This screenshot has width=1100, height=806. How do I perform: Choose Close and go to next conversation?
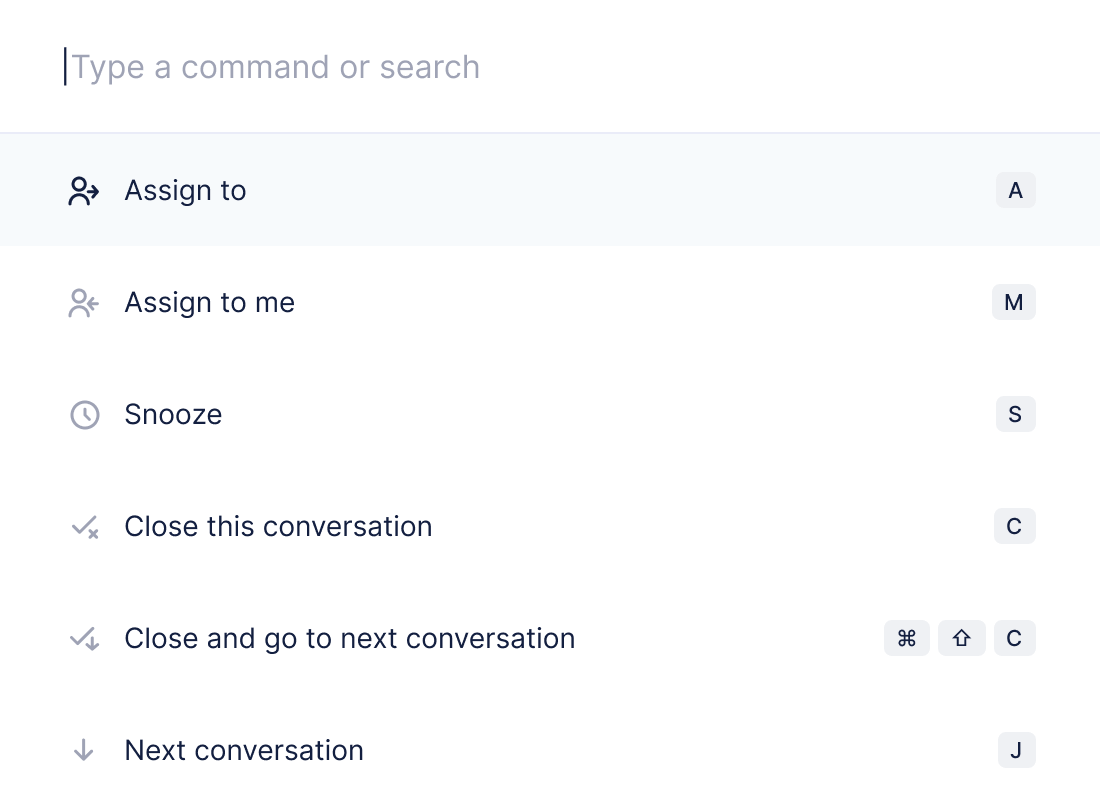[349, 639]
